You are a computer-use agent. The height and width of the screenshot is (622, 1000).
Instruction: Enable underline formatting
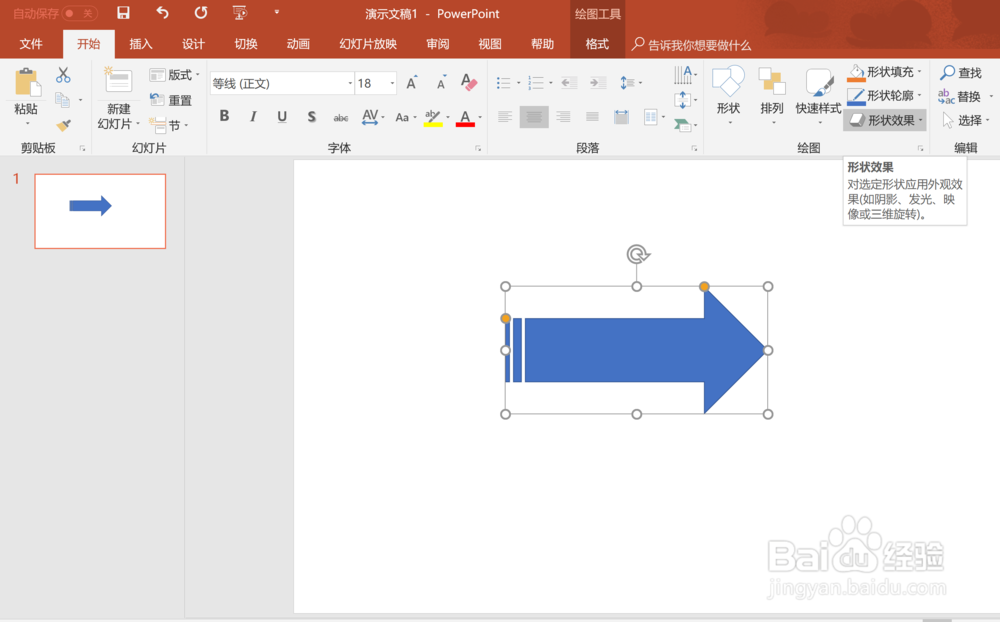(282, 116)
